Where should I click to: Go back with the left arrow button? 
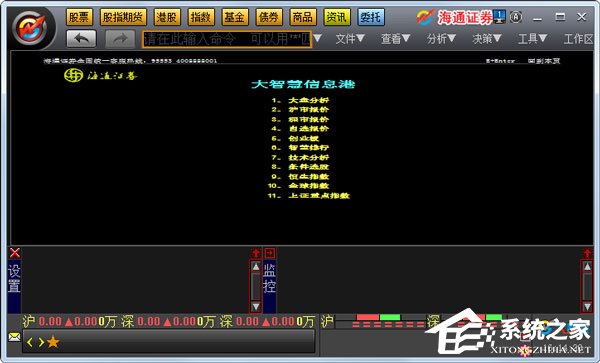81,39
